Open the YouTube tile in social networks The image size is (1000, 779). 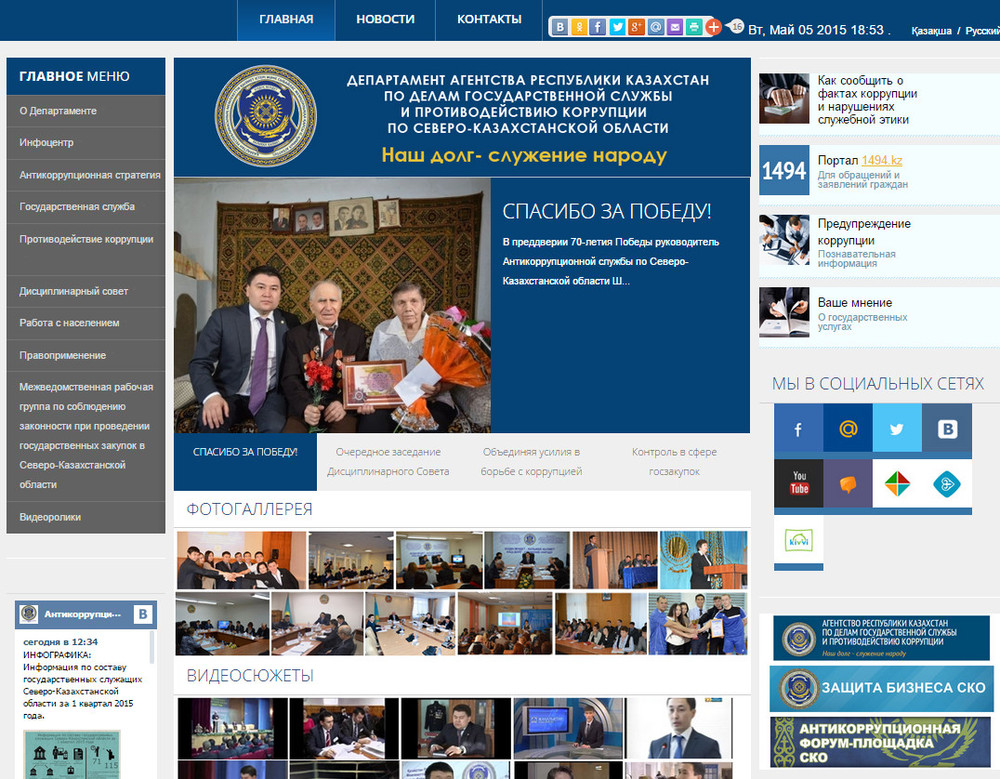[x=798, y=484]
